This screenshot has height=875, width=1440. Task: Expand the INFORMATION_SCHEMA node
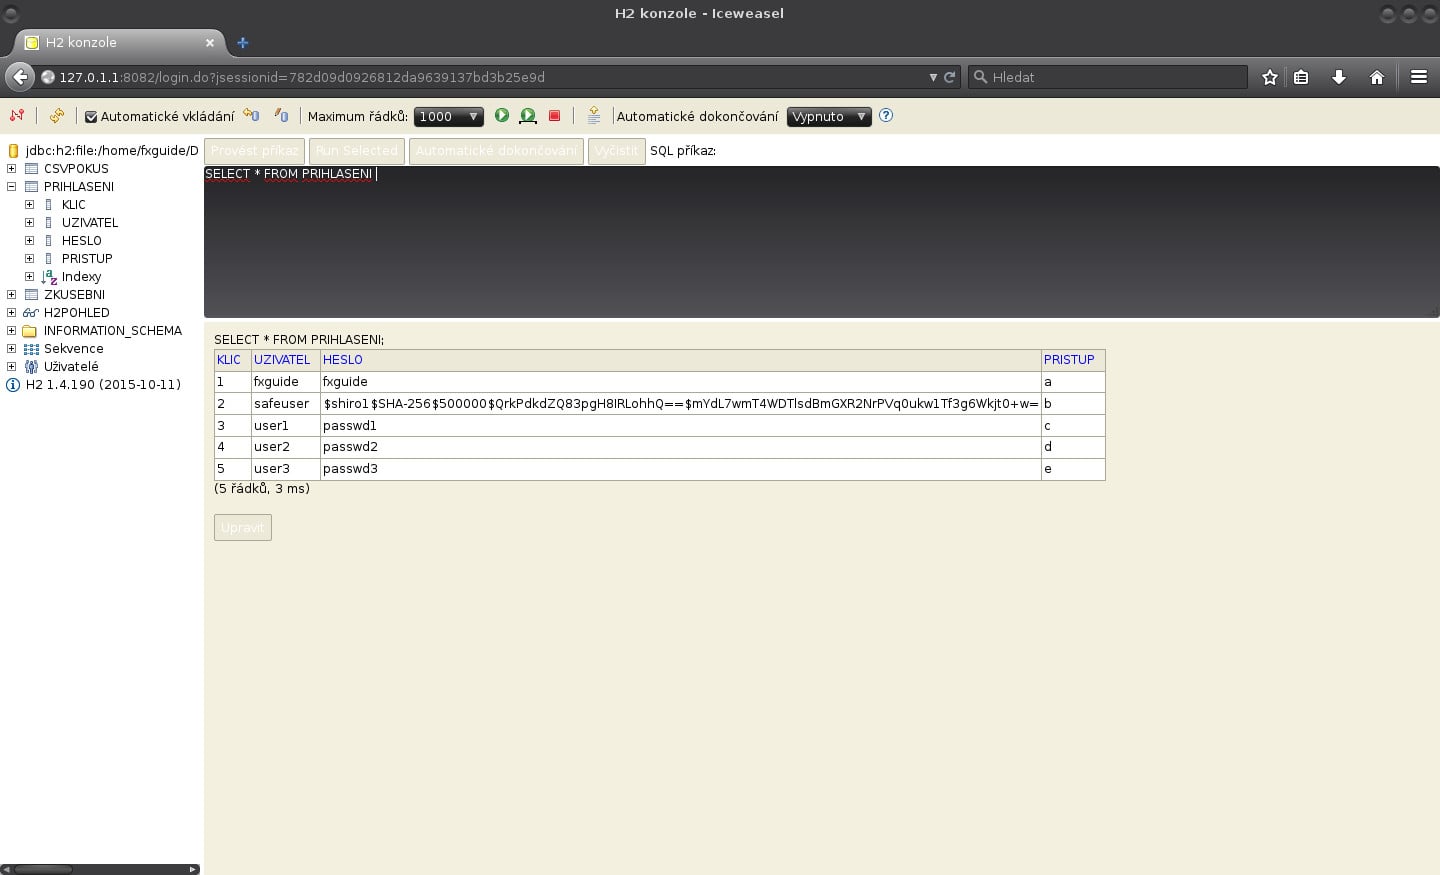pos(10,330)
